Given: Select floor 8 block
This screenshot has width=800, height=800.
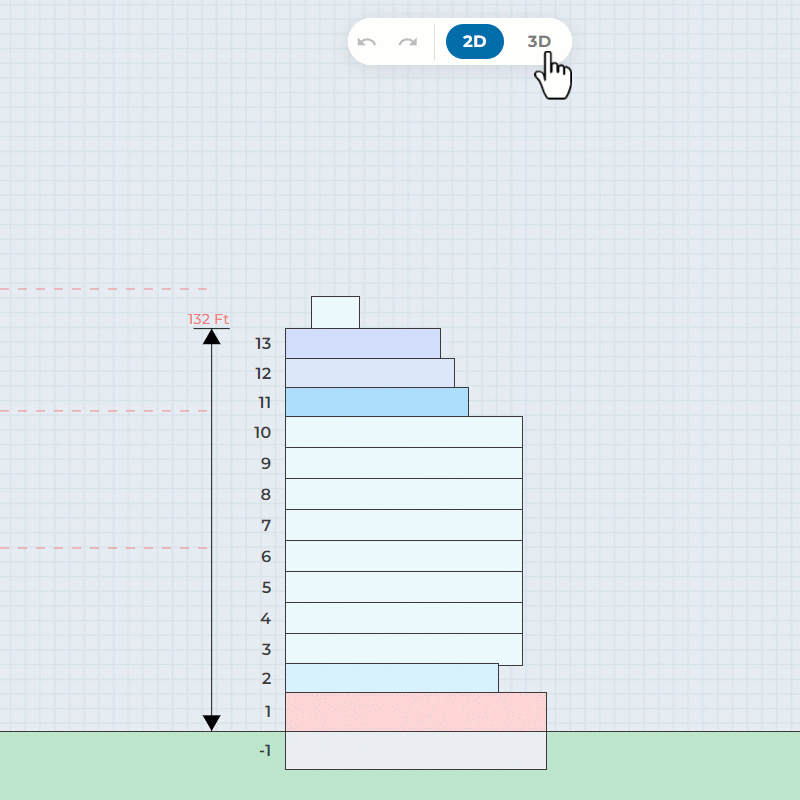Looking at the screenshot, I should pos(403,494).
